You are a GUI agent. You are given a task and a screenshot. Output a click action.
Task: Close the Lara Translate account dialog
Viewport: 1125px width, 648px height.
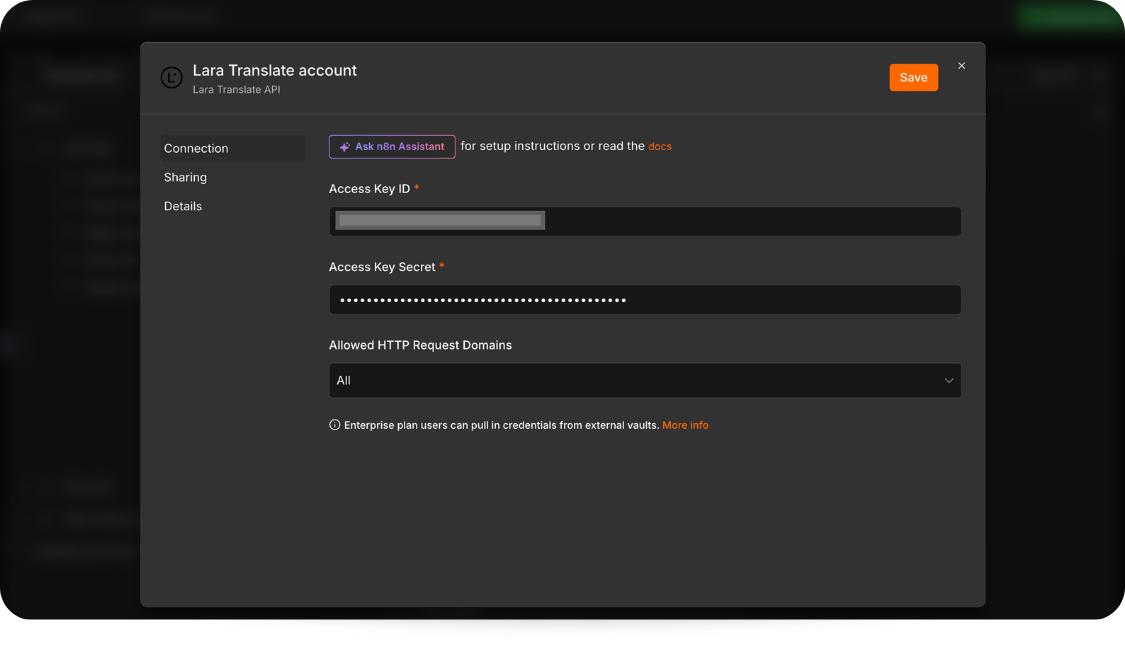tap(961, 66)
